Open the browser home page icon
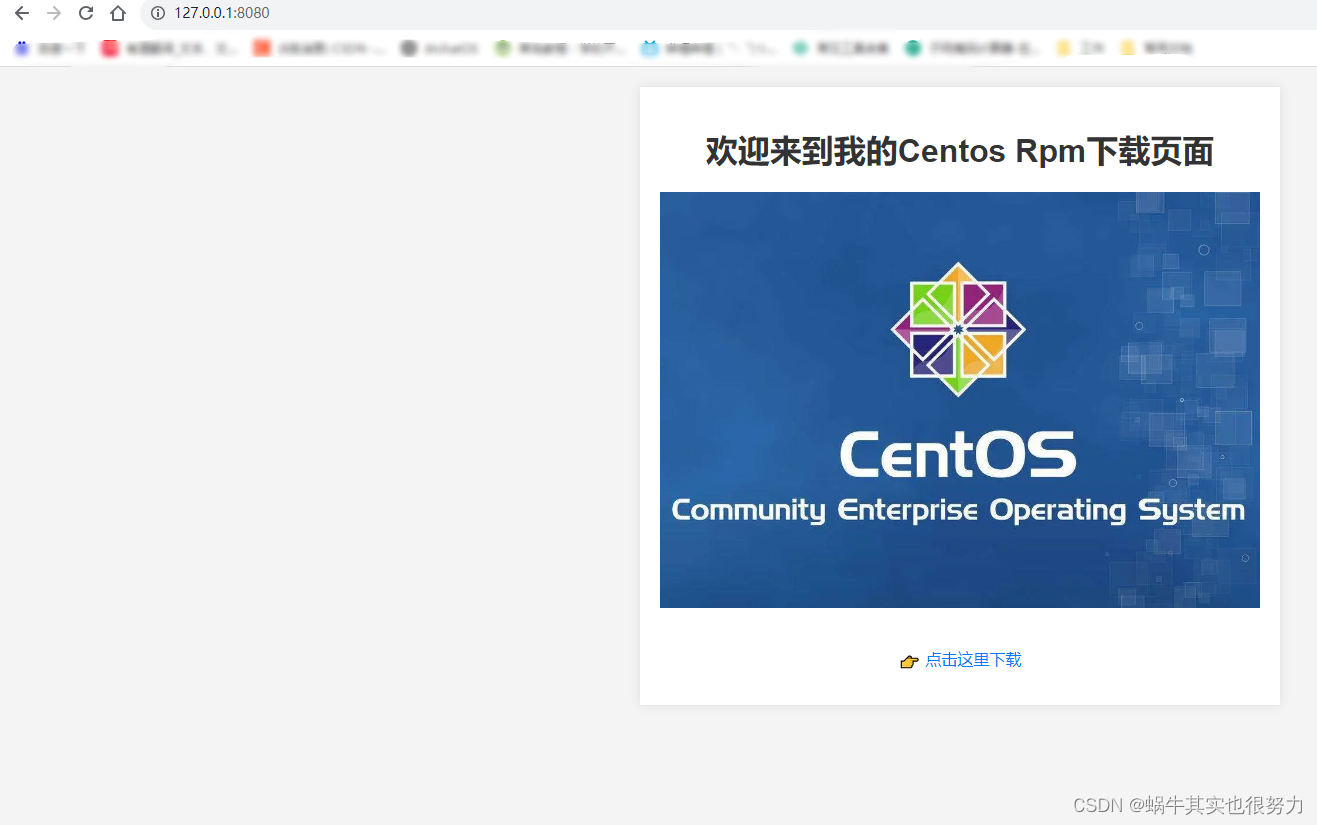Viewport: 1317px width, 825px height. (x=118, y=13)
